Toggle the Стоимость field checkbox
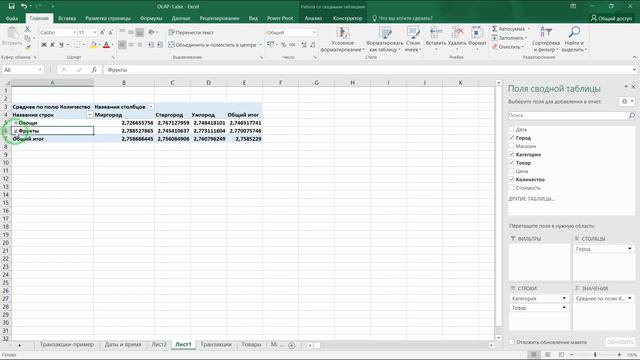 [x=511, y=188]
